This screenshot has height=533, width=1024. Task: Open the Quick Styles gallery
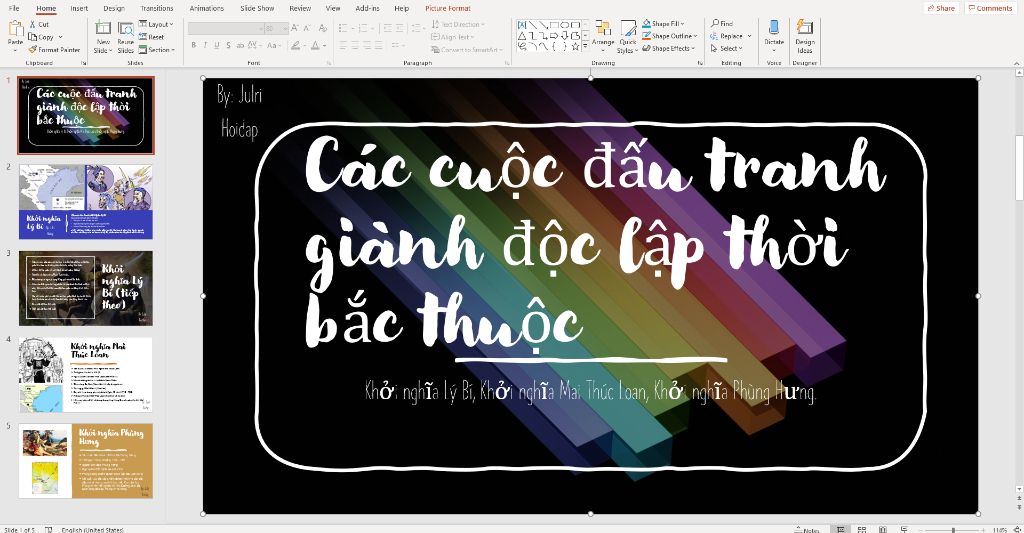coord(627,37)
